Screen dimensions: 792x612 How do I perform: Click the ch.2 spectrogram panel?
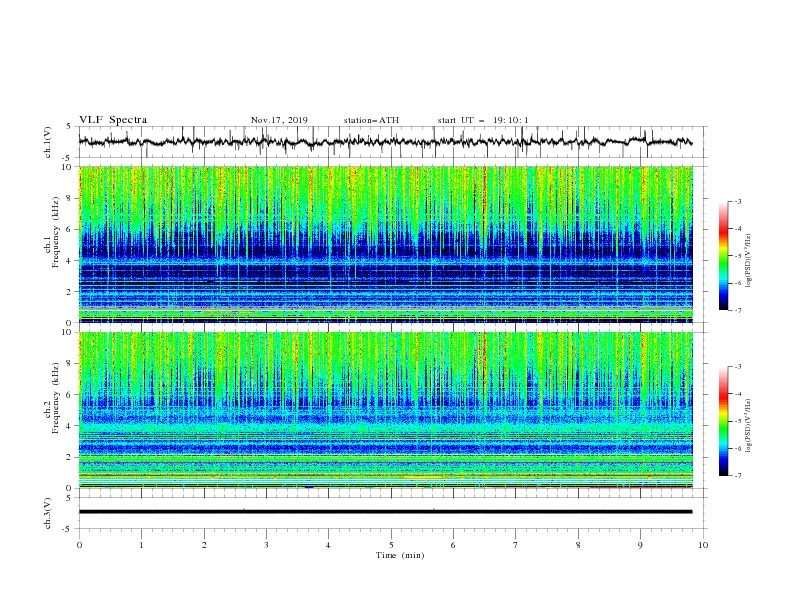click(x=385, y=410)
